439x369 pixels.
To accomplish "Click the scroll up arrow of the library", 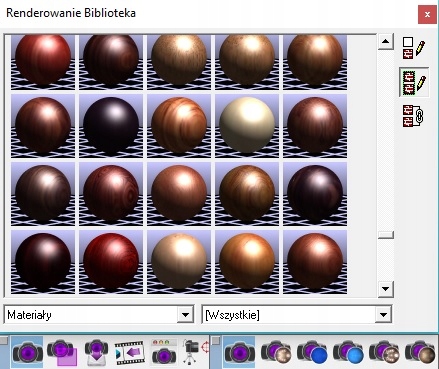I will coord(386,42).
